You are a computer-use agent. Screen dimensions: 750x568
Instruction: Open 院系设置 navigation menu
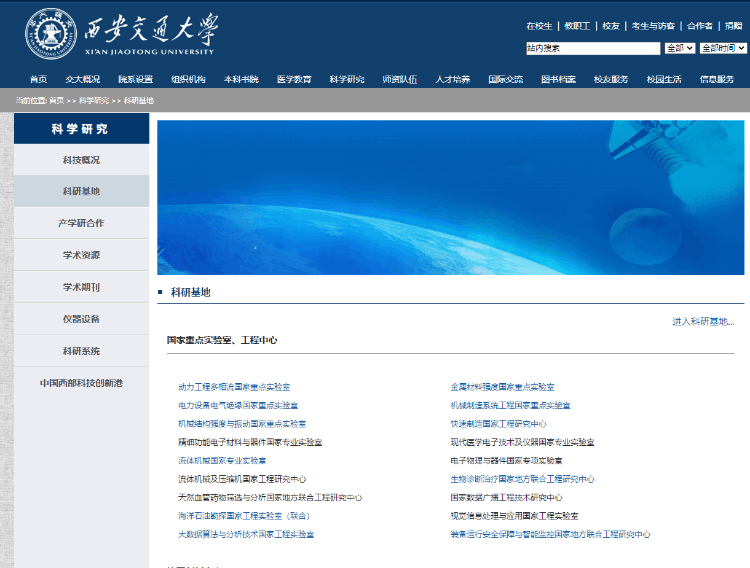point(135,79)
